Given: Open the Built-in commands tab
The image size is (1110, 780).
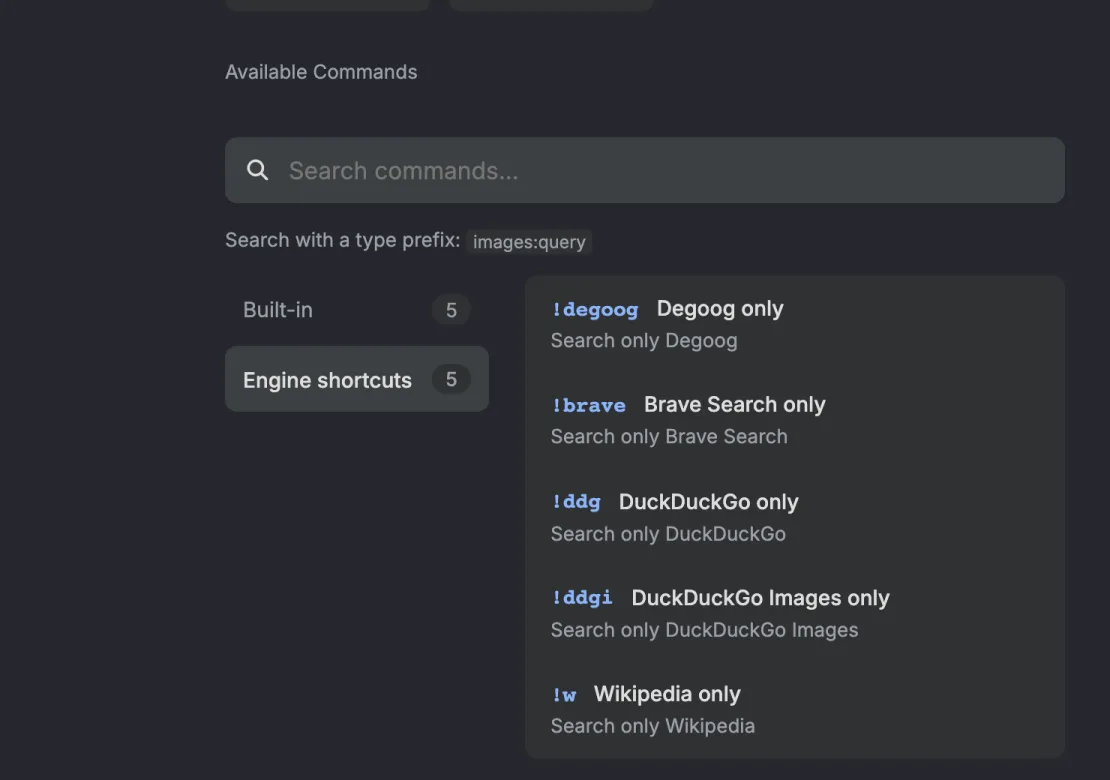Looking at the screenshot, I should (x=357, y=309).
